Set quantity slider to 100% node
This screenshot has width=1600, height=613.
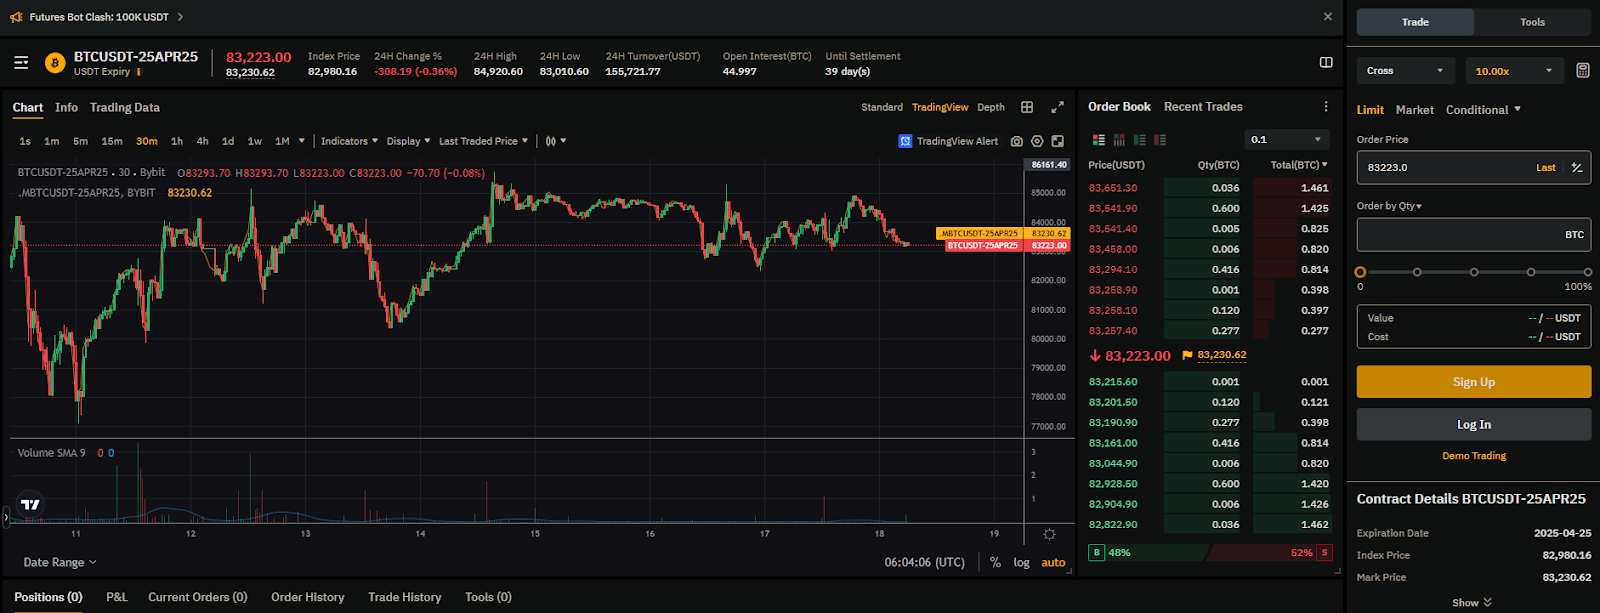click(1588, 272)
